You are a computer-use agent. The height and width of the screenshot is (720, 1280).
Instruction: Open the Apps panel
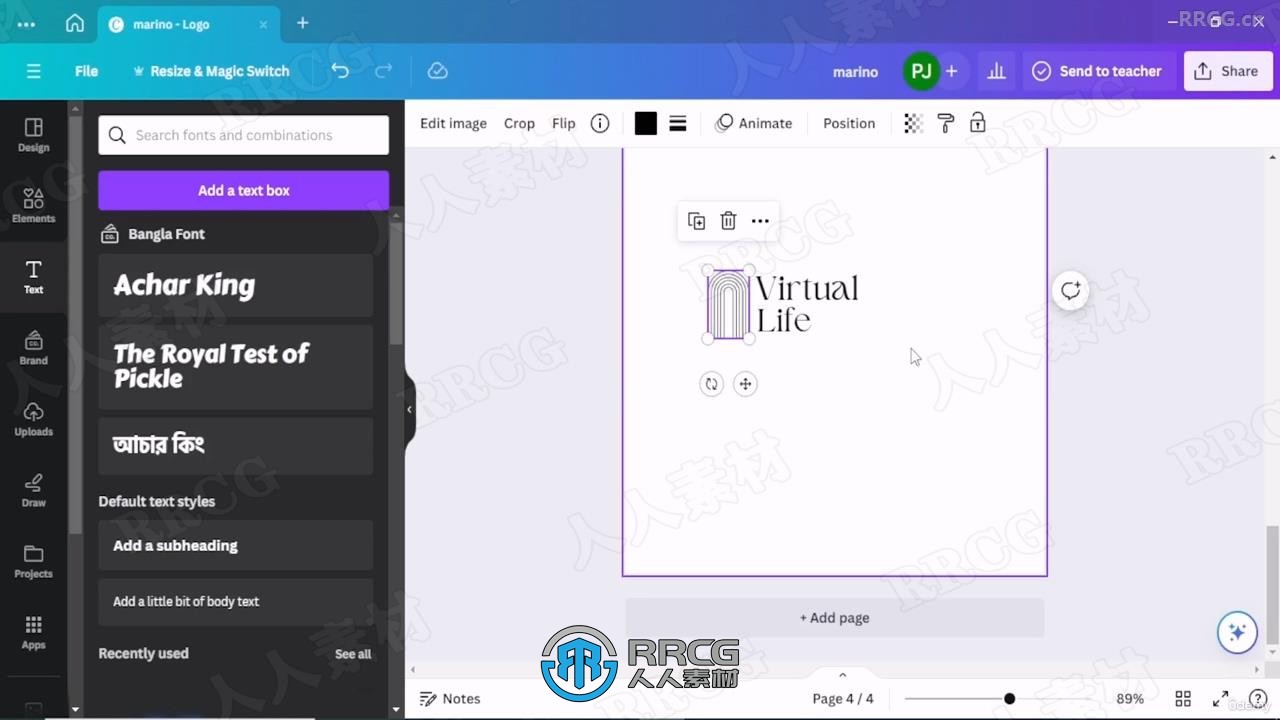coord(33,632)
